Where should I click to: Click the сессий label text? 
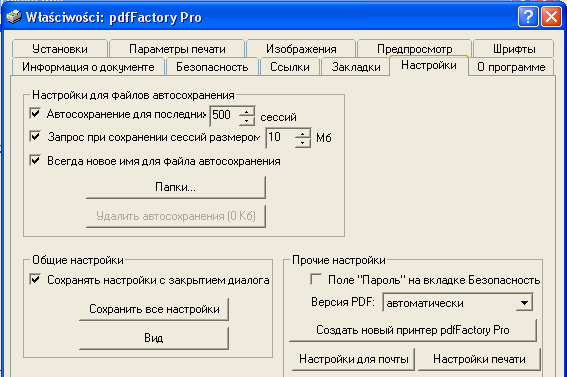[x=278, y=117]
